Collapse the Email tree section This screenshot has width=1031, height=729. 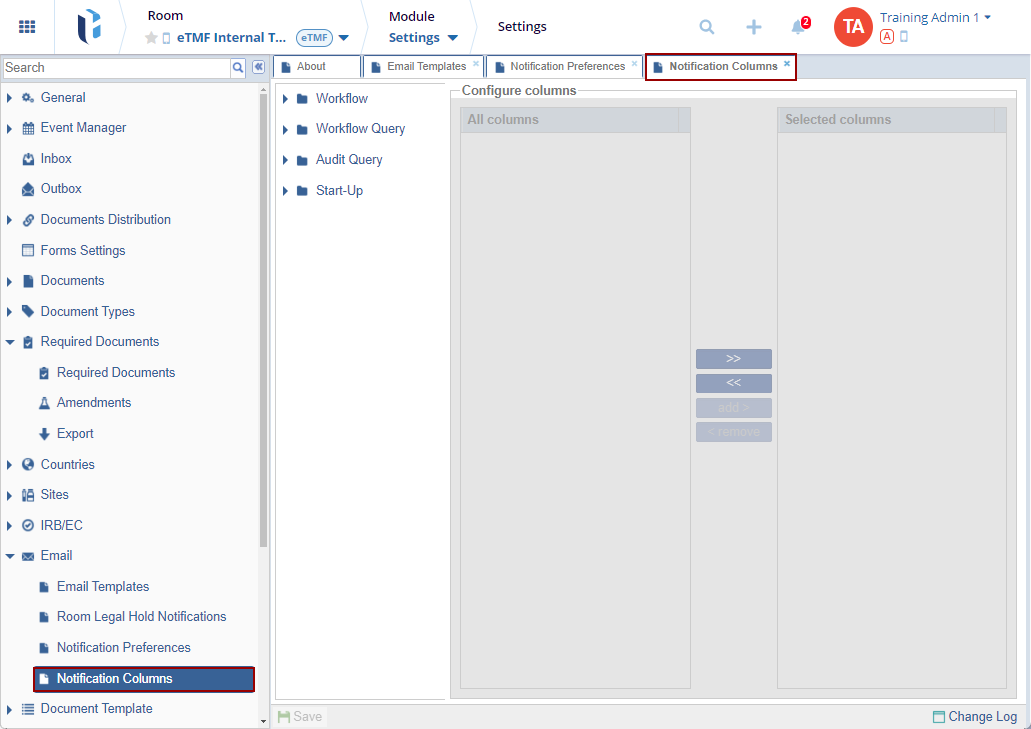10,556
